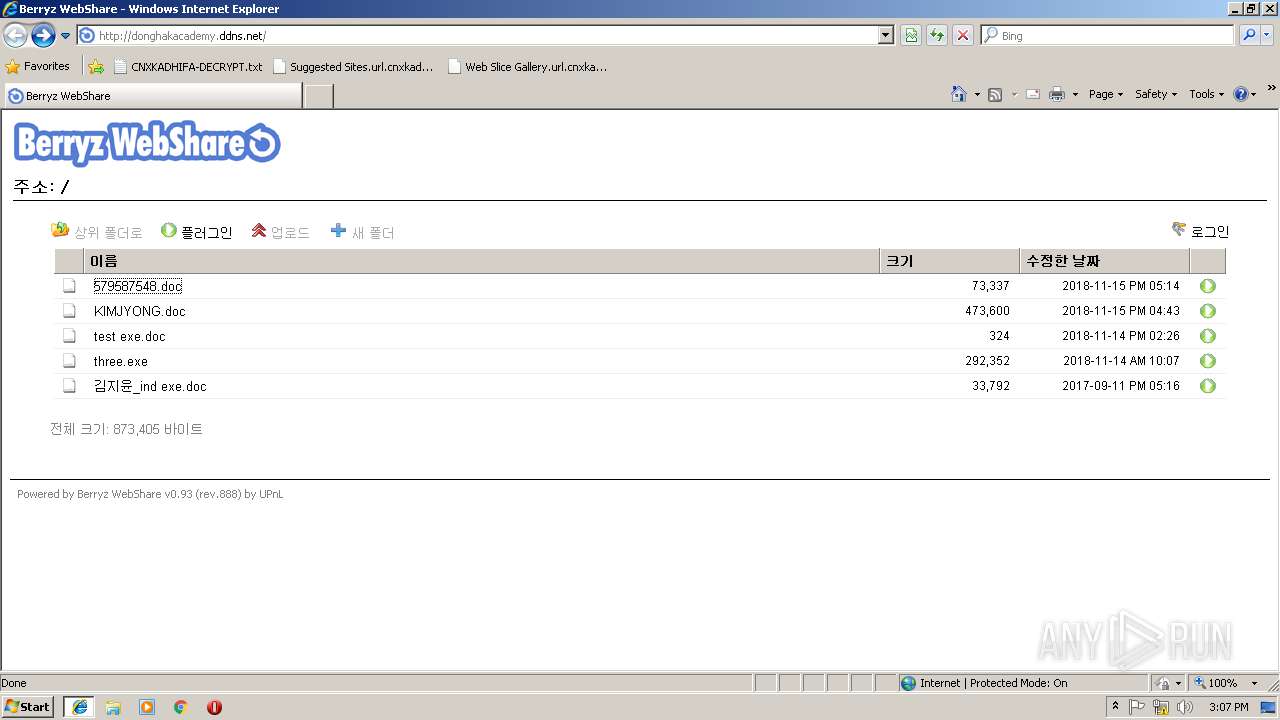Expand the search provider dropdown
This screenshot has height=720, width=1280.
pos(1267,35)
